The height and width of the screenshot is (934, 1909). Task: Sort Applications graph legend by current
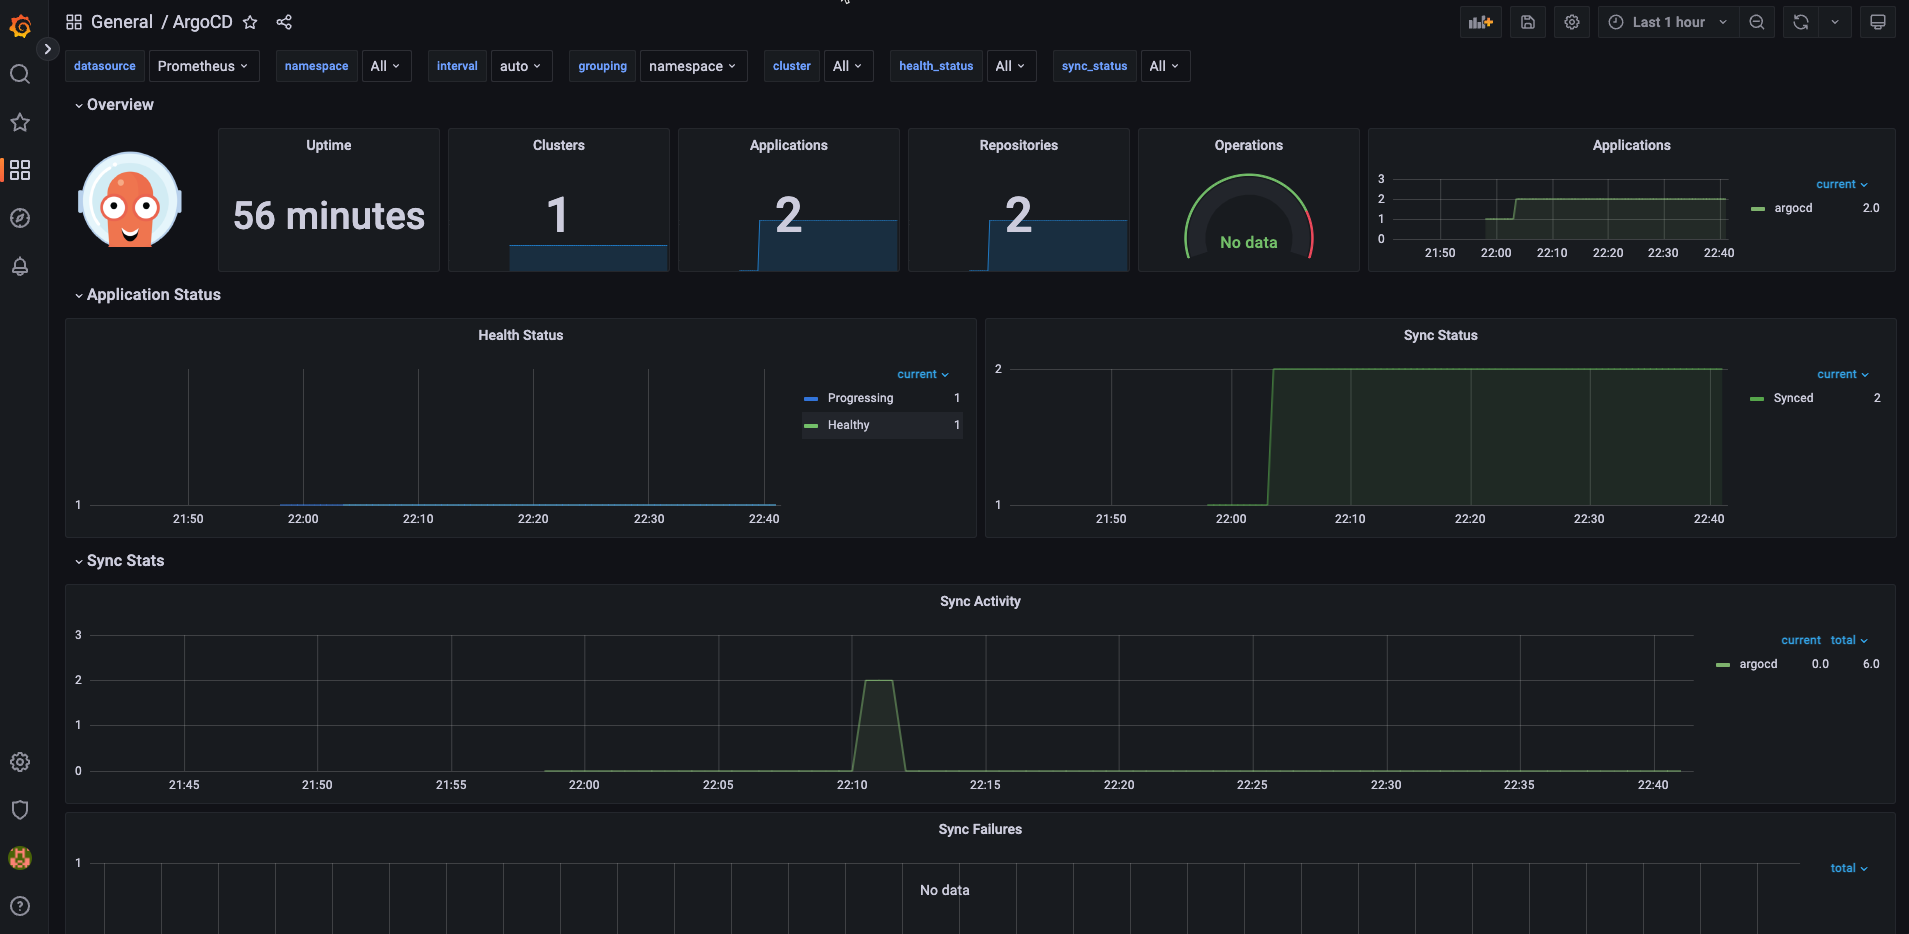1841,184
